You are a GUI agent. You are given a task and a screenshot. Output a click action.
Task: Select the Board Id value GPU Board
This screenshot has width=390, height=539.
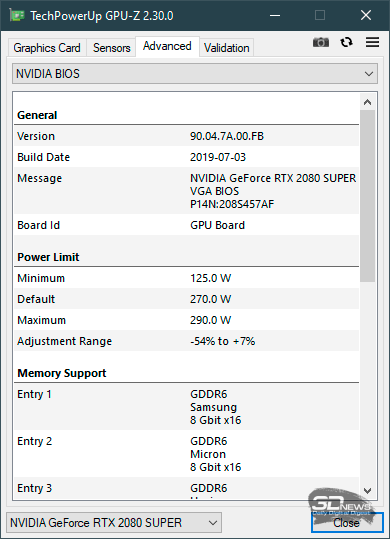pos(217,225)
